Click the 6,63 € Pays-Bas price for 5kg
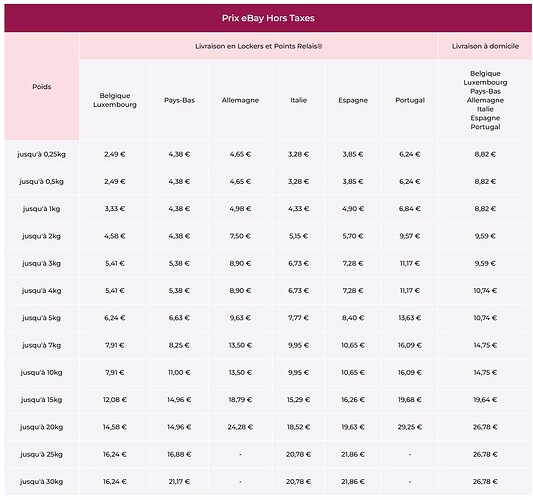The image size is (533, 500). pyautogui.click(x=179, y=318)
